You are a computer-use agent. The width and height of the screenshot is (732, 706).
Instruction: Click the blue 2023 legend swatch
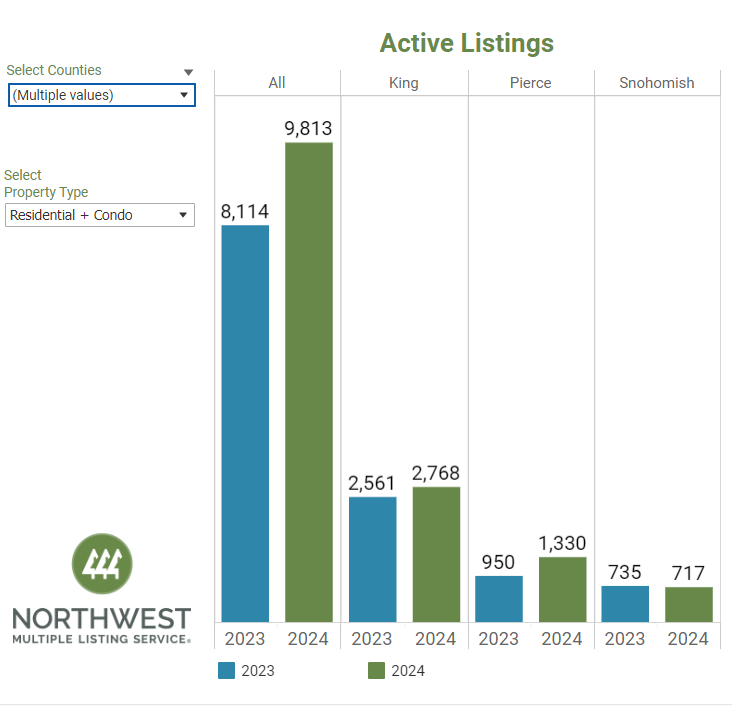pyautogui.click(x=227, y=671)
